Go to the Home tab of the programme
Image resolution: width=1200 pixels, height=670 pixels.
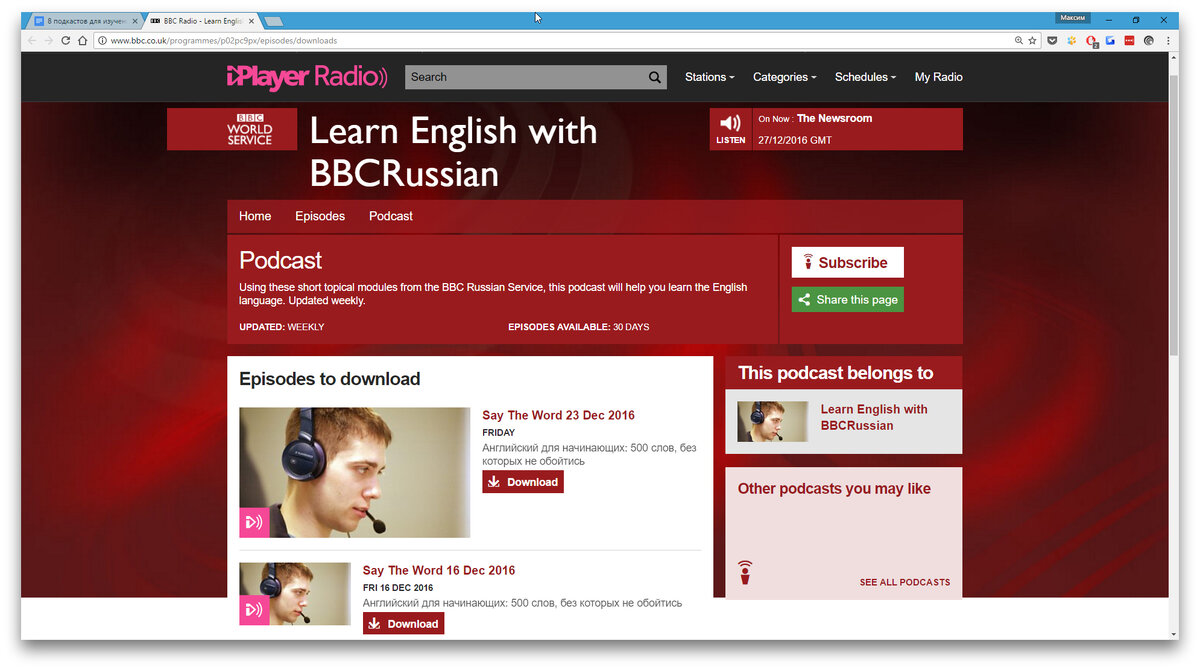(255, 216)
